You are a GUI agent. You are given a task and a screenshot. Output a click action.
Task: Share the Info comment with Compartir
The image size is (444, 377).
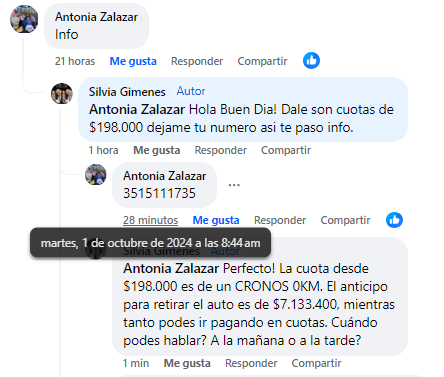tap(262, 61)
